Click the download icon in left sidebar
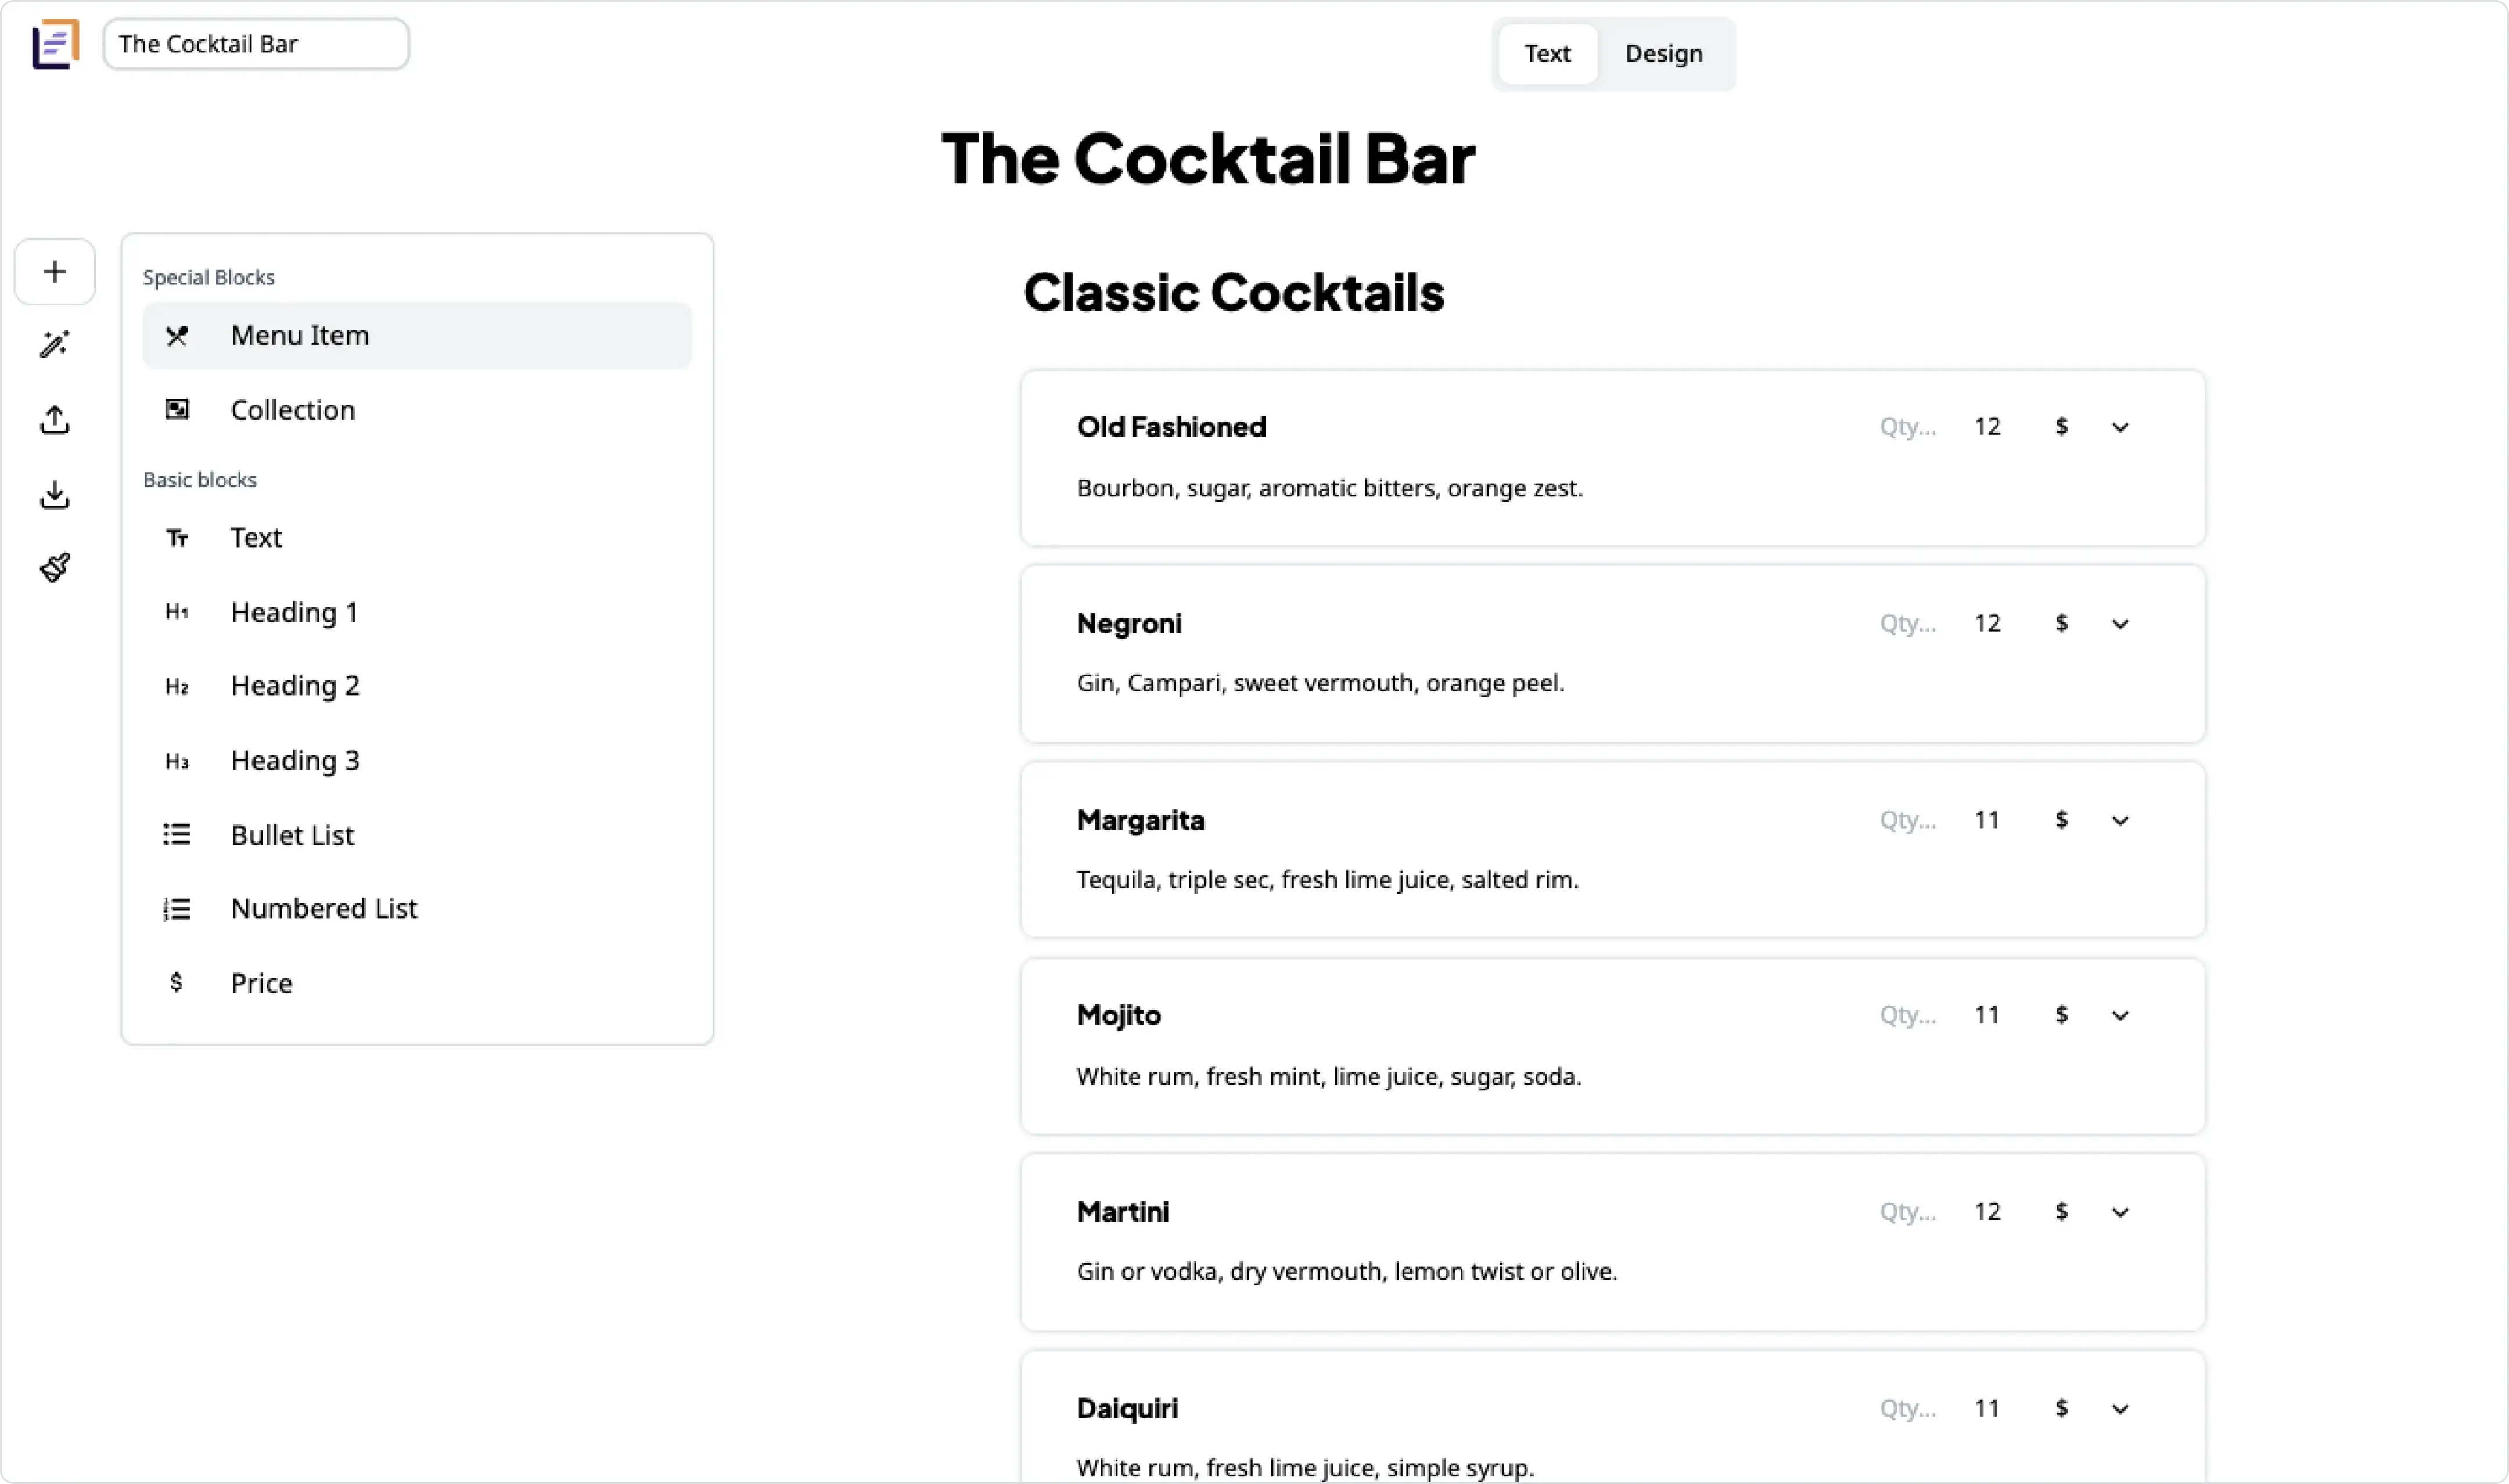The image size is (2509, 1484). click(x=55, y=494)
